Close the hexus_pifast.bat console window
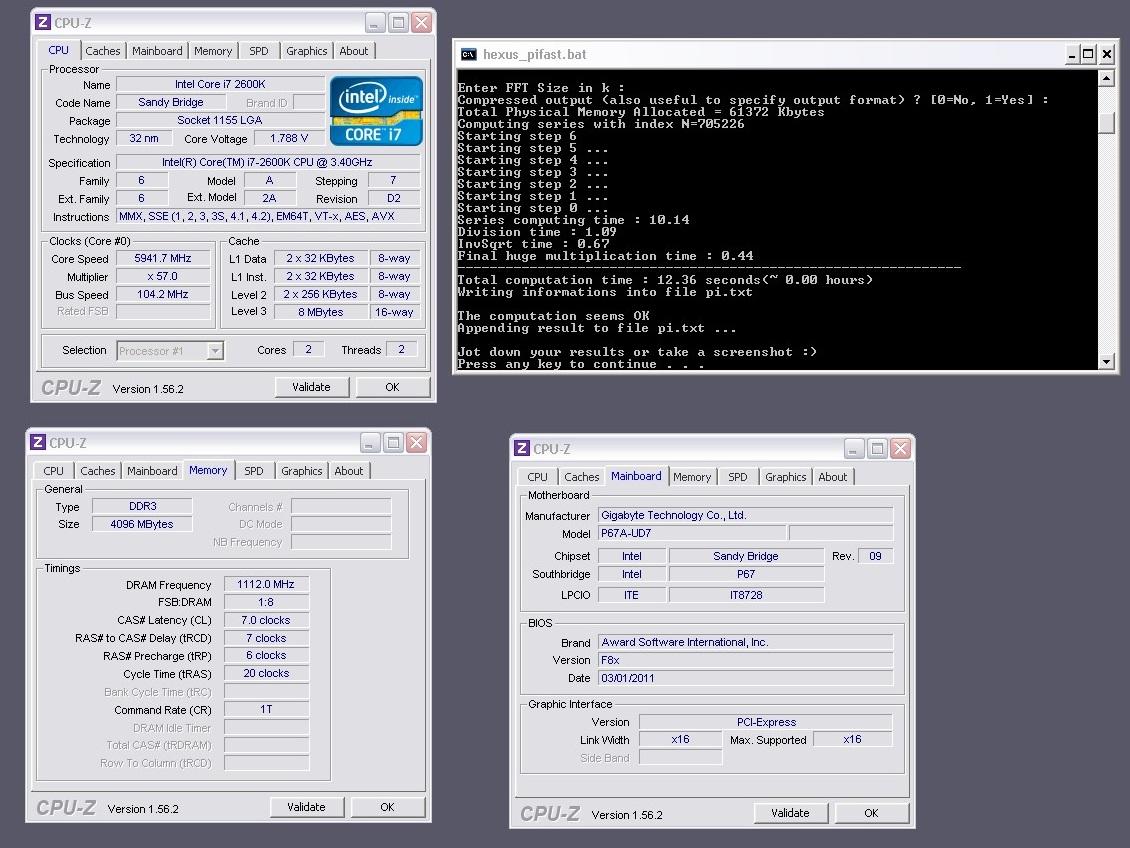This screenshot has width=1130, height=848. (1107, 54)
